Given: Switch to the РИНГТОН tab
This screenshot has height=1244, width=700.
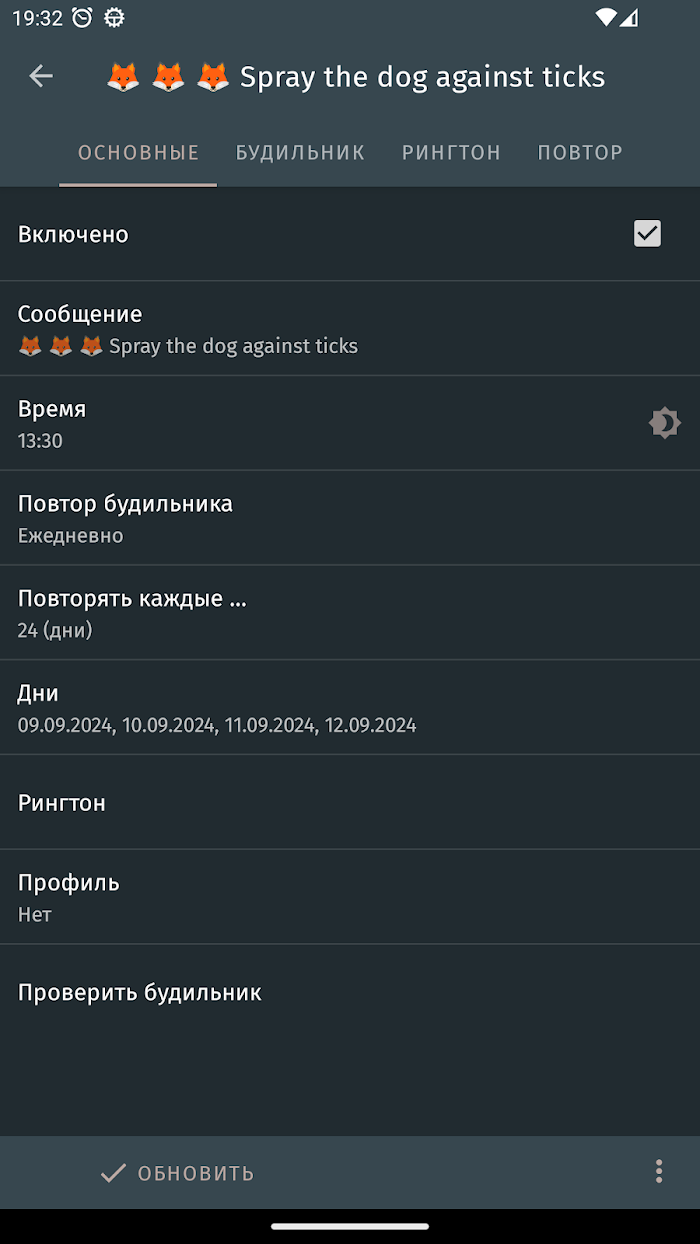Looking at the screenshot, I should point(451,153).
